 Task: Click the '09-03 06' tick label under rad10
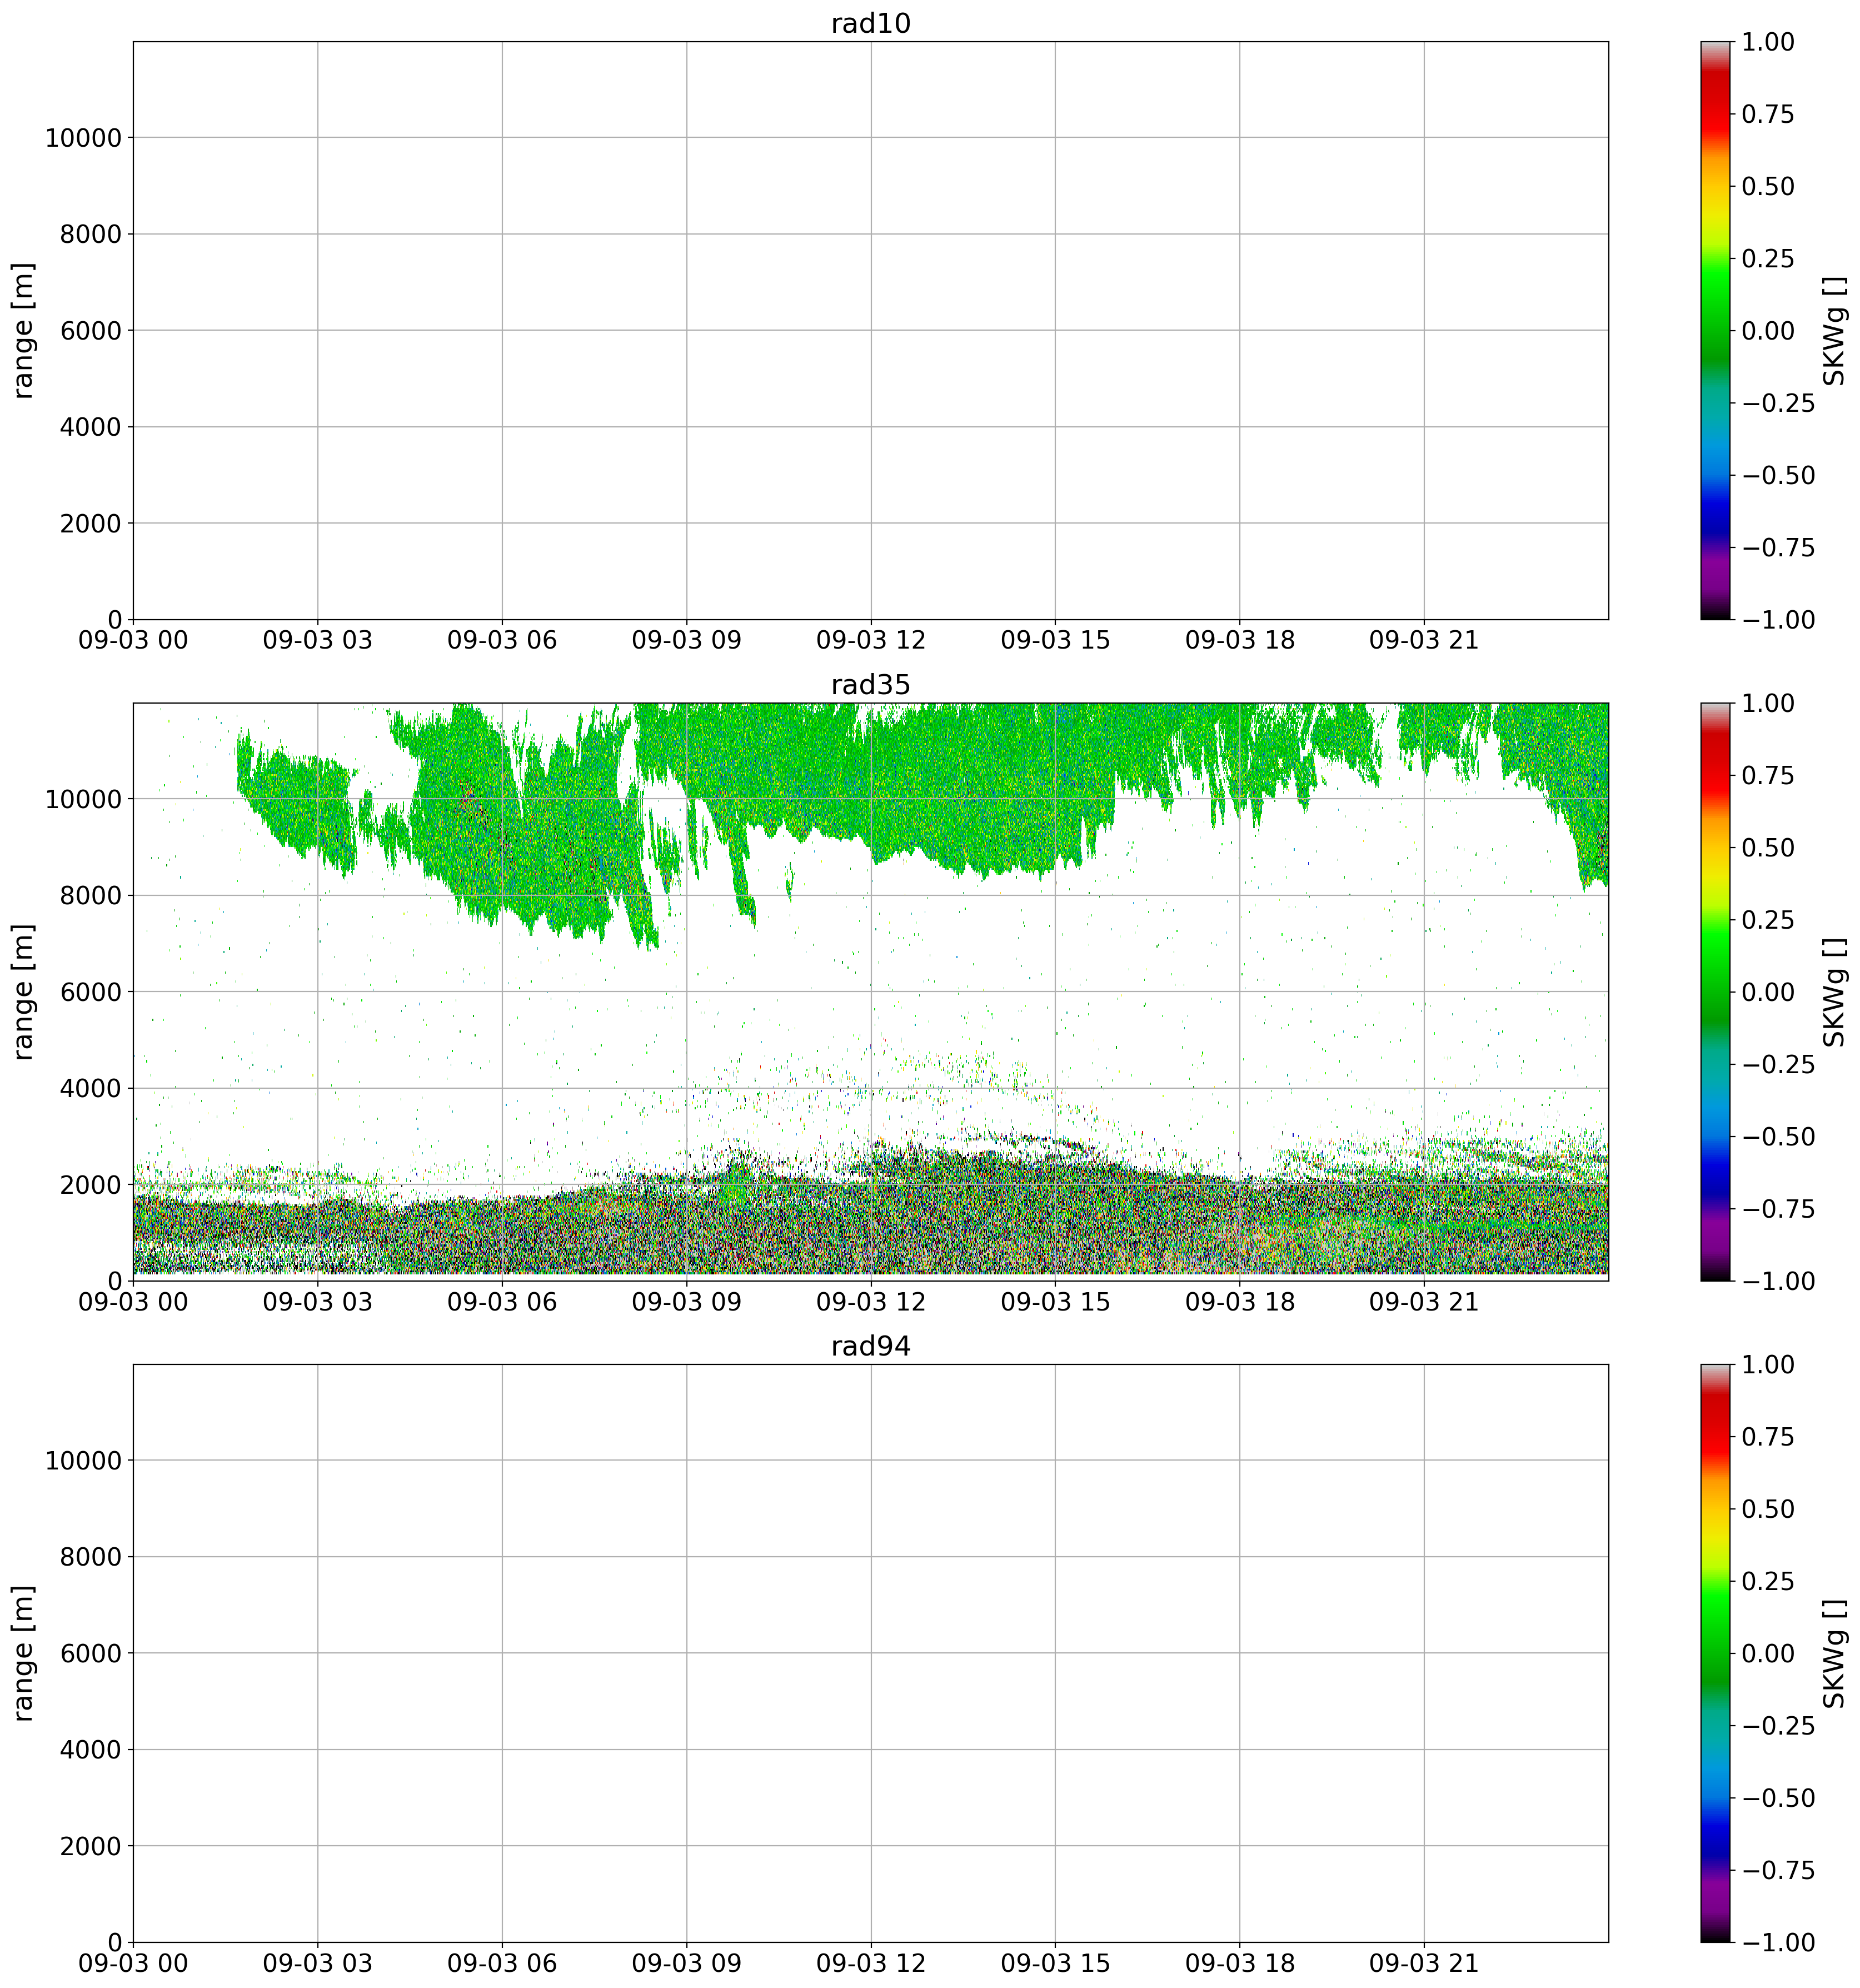(x=502, y=641)
